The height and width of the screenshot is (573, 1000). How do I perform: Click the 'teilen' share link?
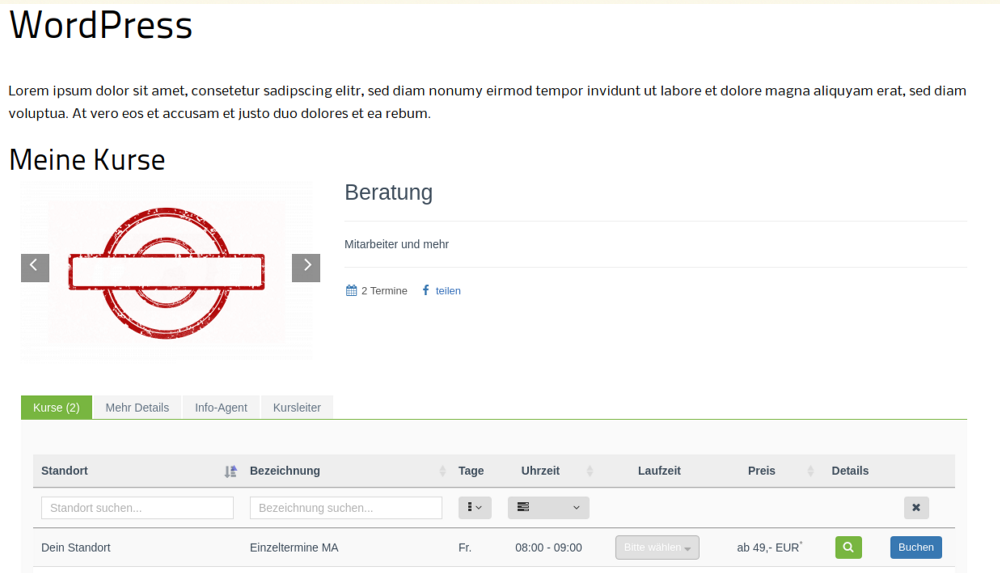448,291
